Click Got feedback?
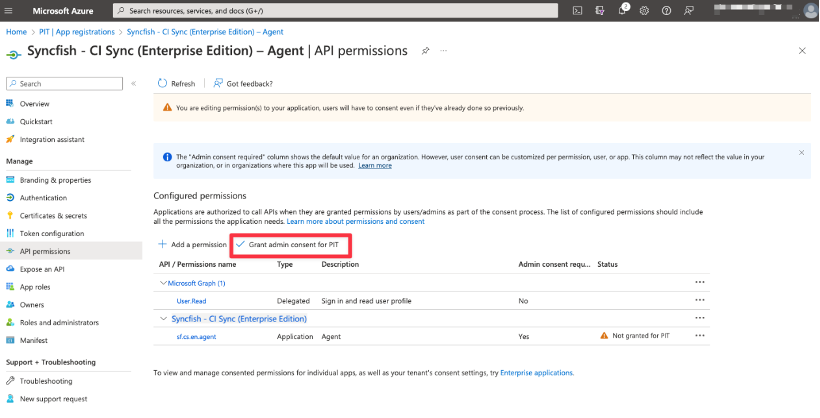The image size is (820, 418). [x=243, y=84]
